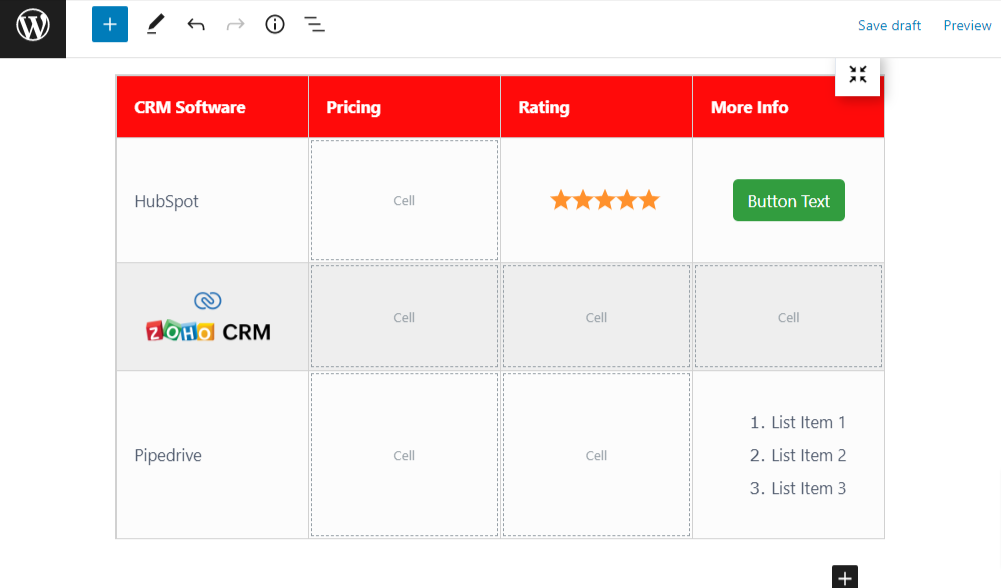This screenshot has width=1001, height=588.
Task: Select the CRM Software header cell
Action: [x=212, y=107]
